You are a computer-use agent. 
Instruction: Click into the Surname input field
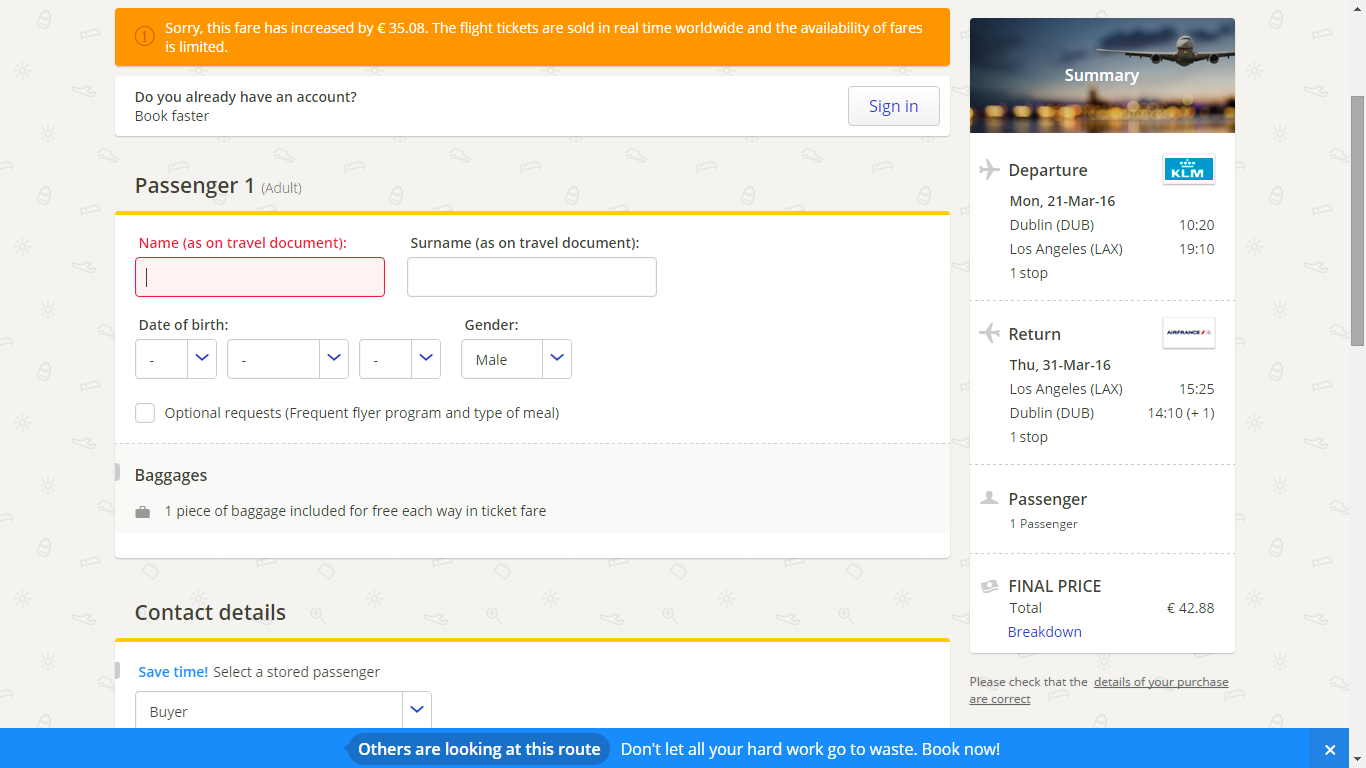(x=532, y=277)
